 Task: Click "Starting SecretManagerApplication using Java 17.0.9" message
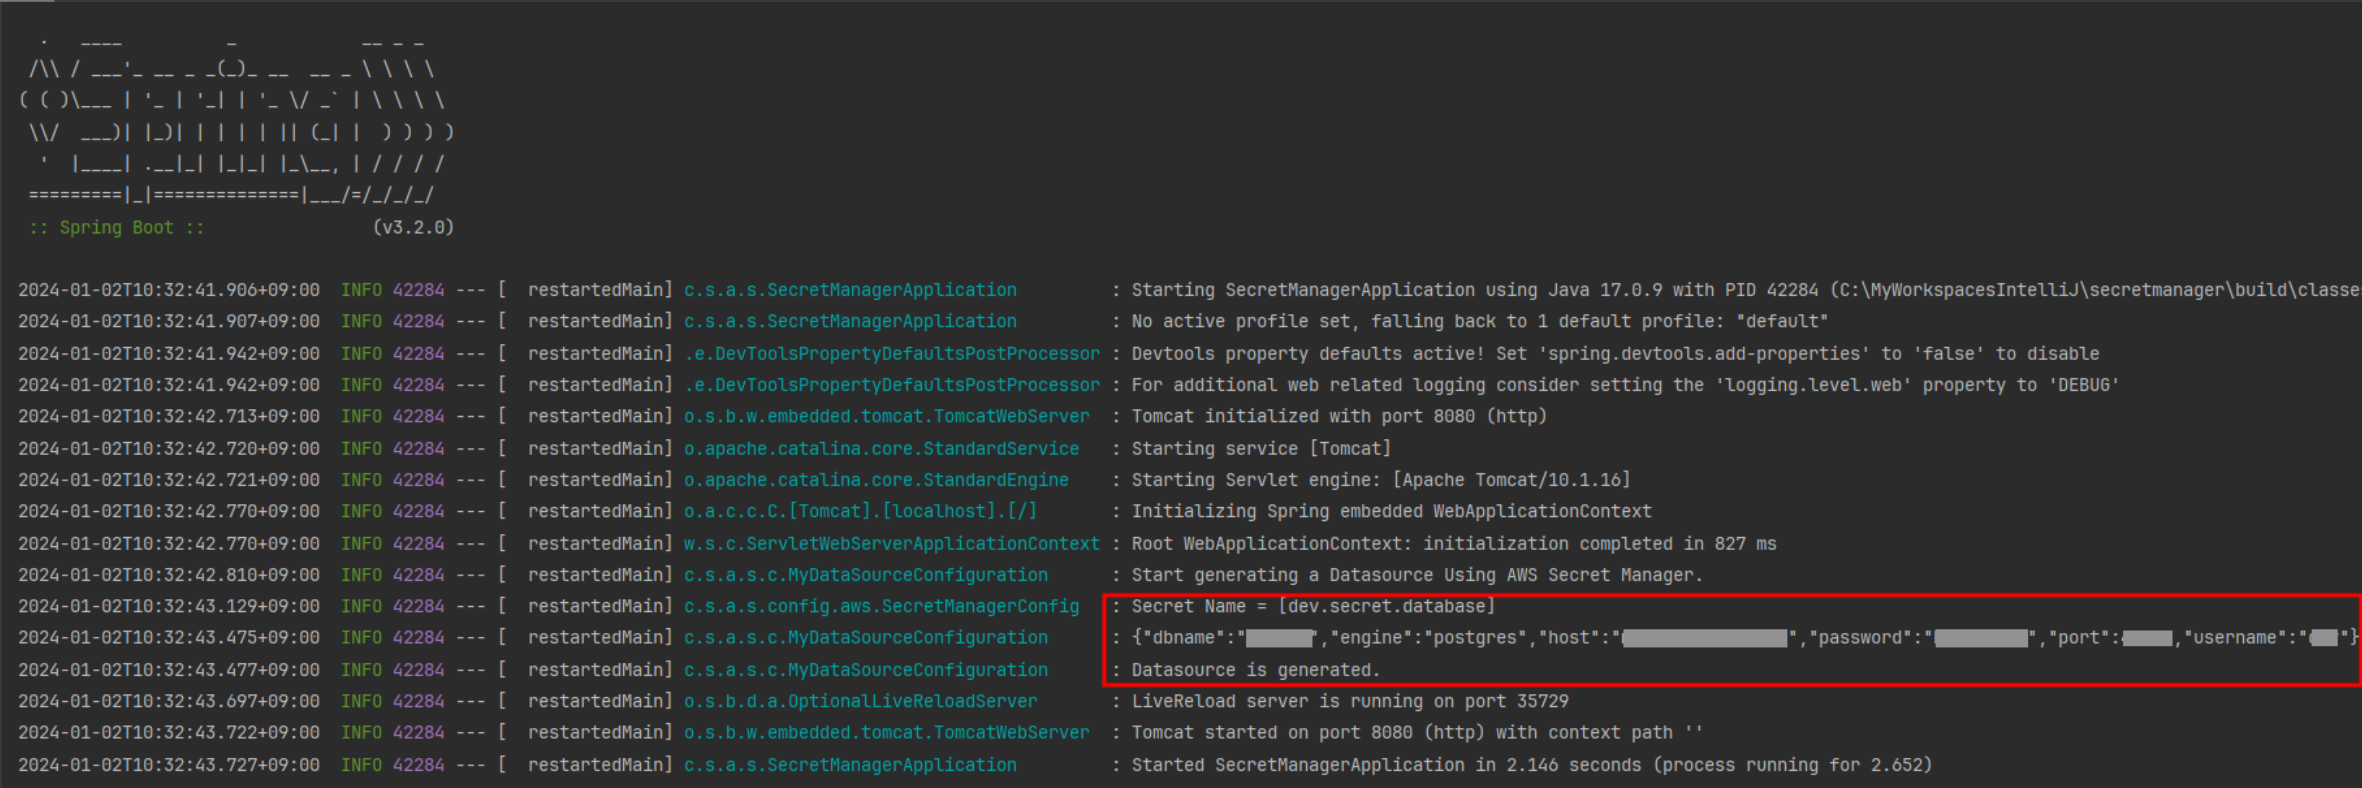(x=1746, y=290)
